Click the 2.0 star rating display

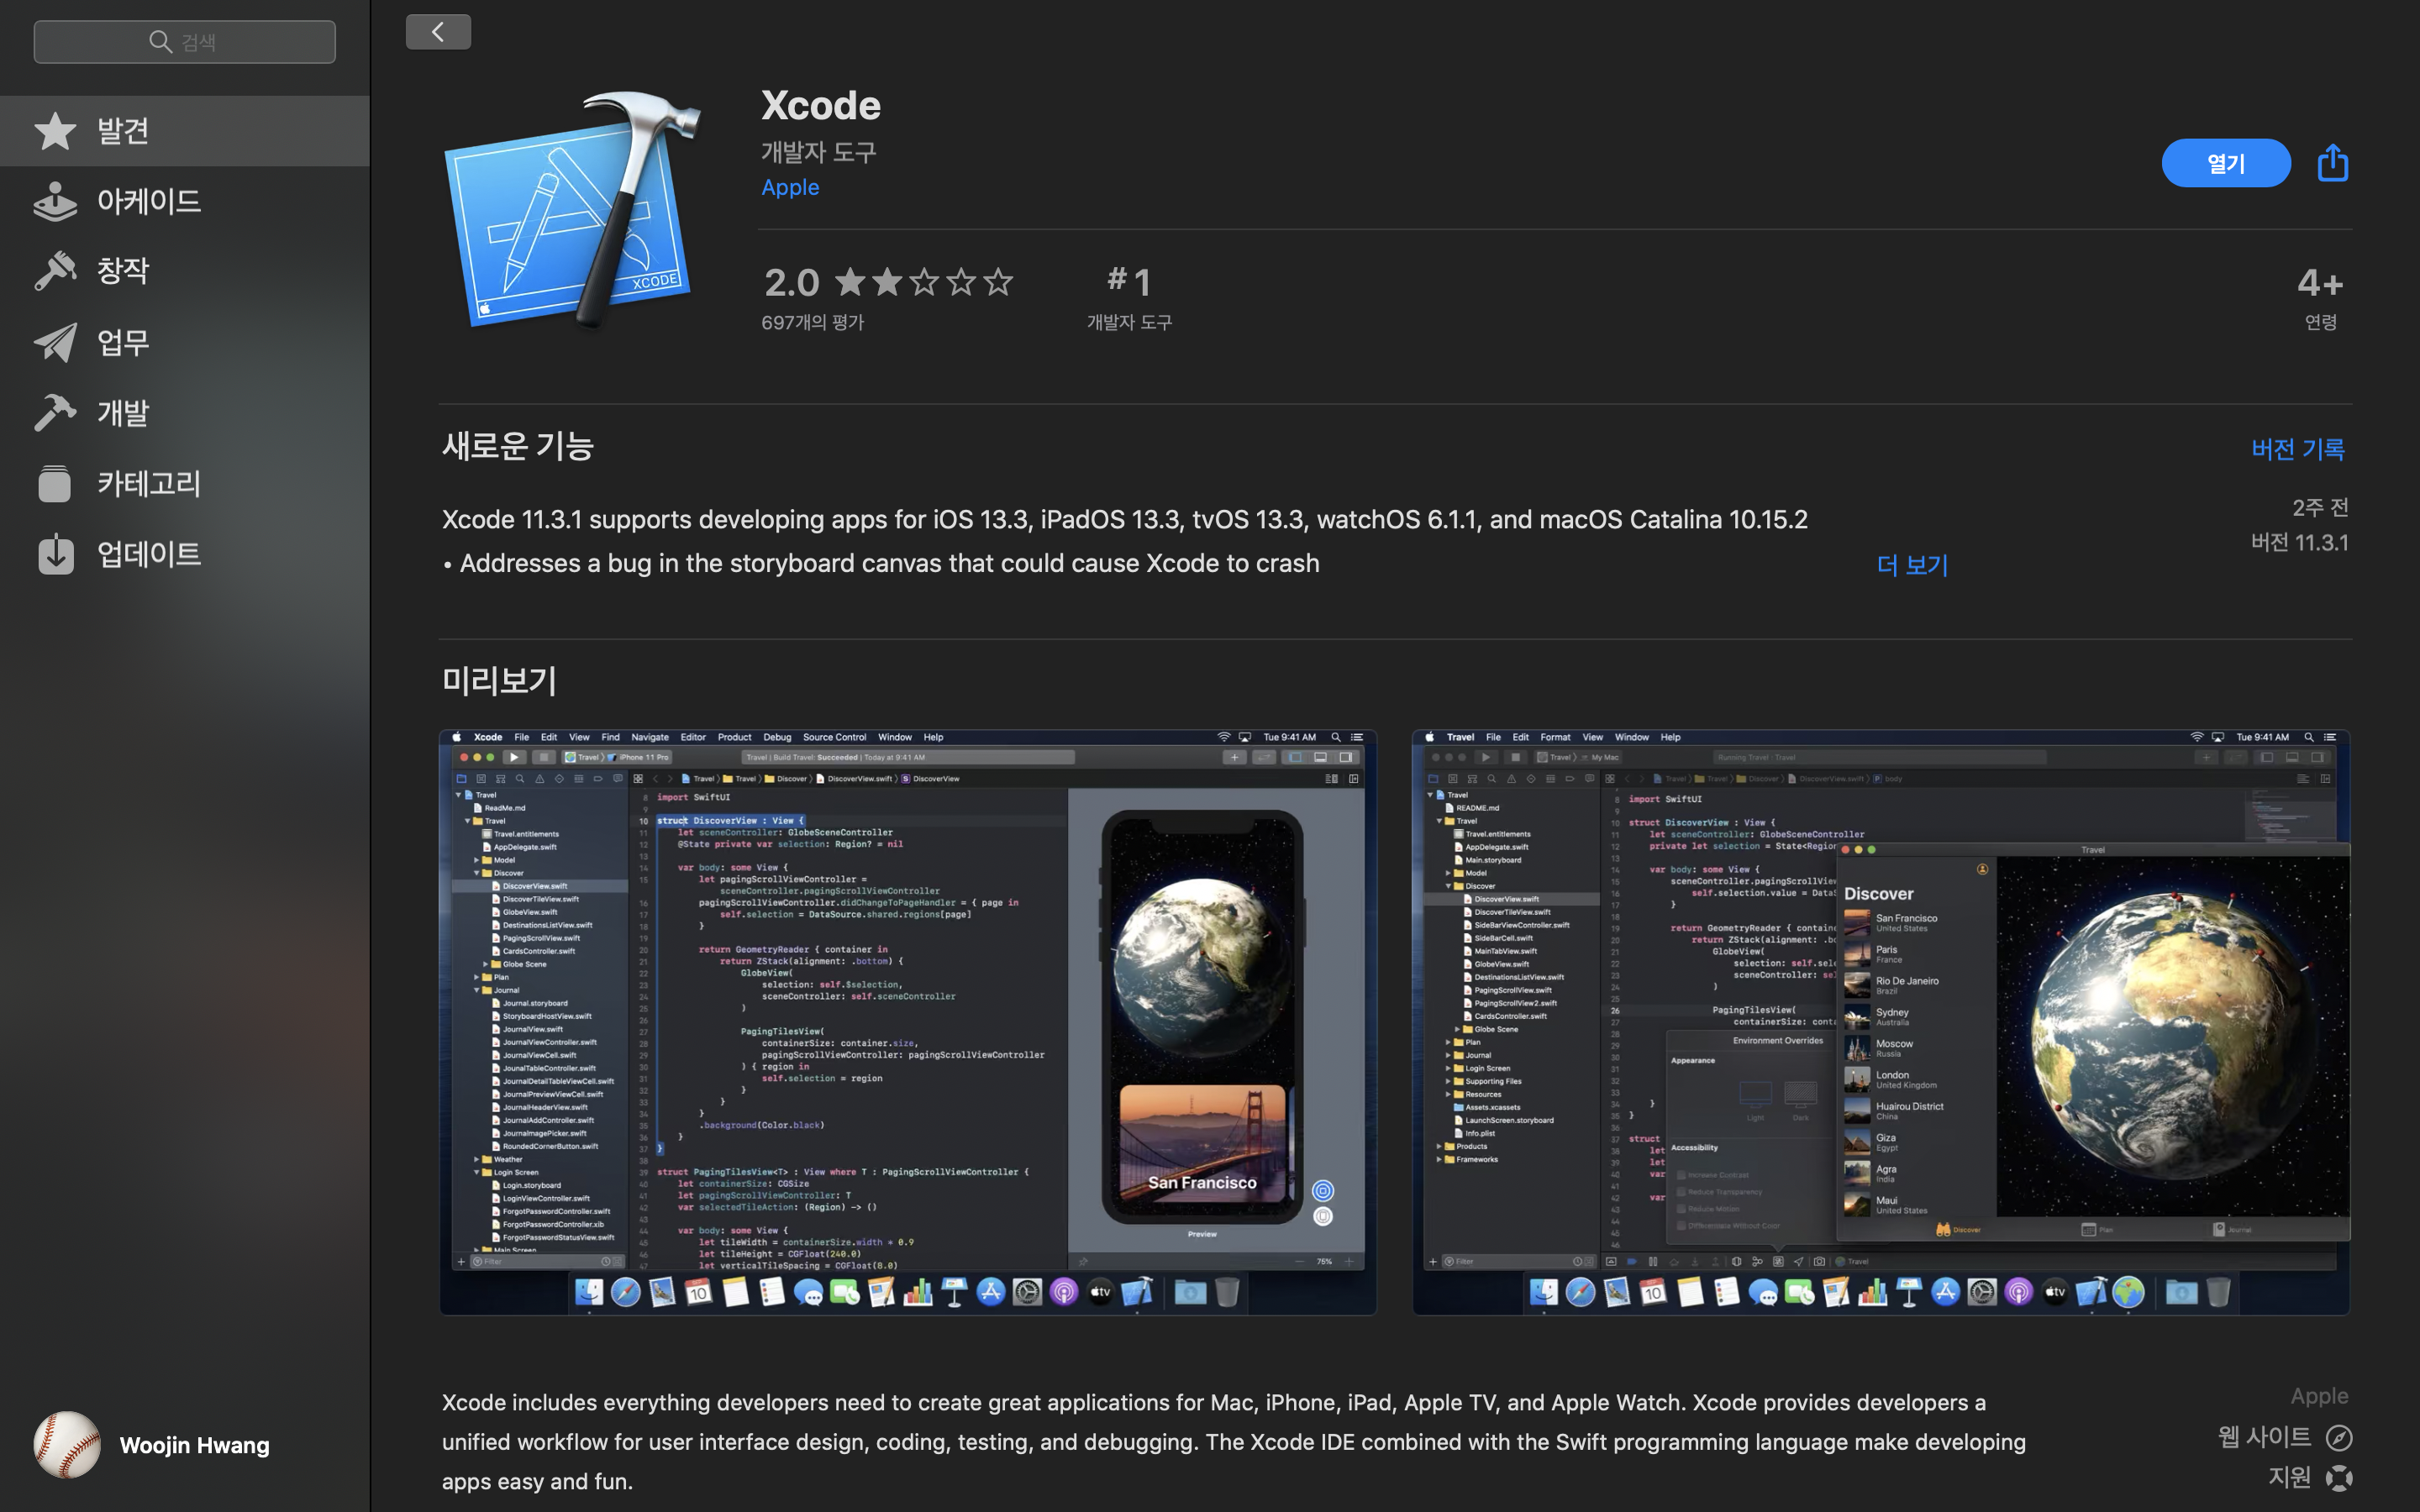coord(887,283)
